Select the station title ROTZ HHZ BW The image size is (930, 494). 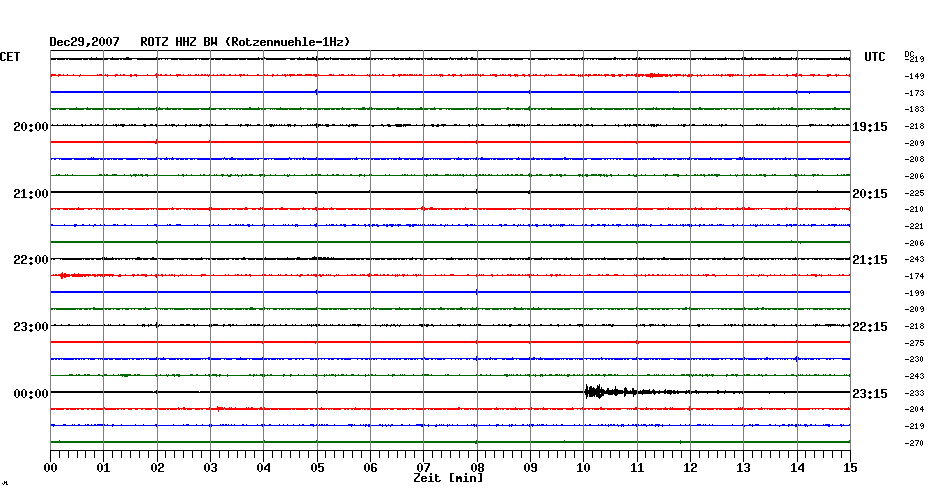[179, 42]
